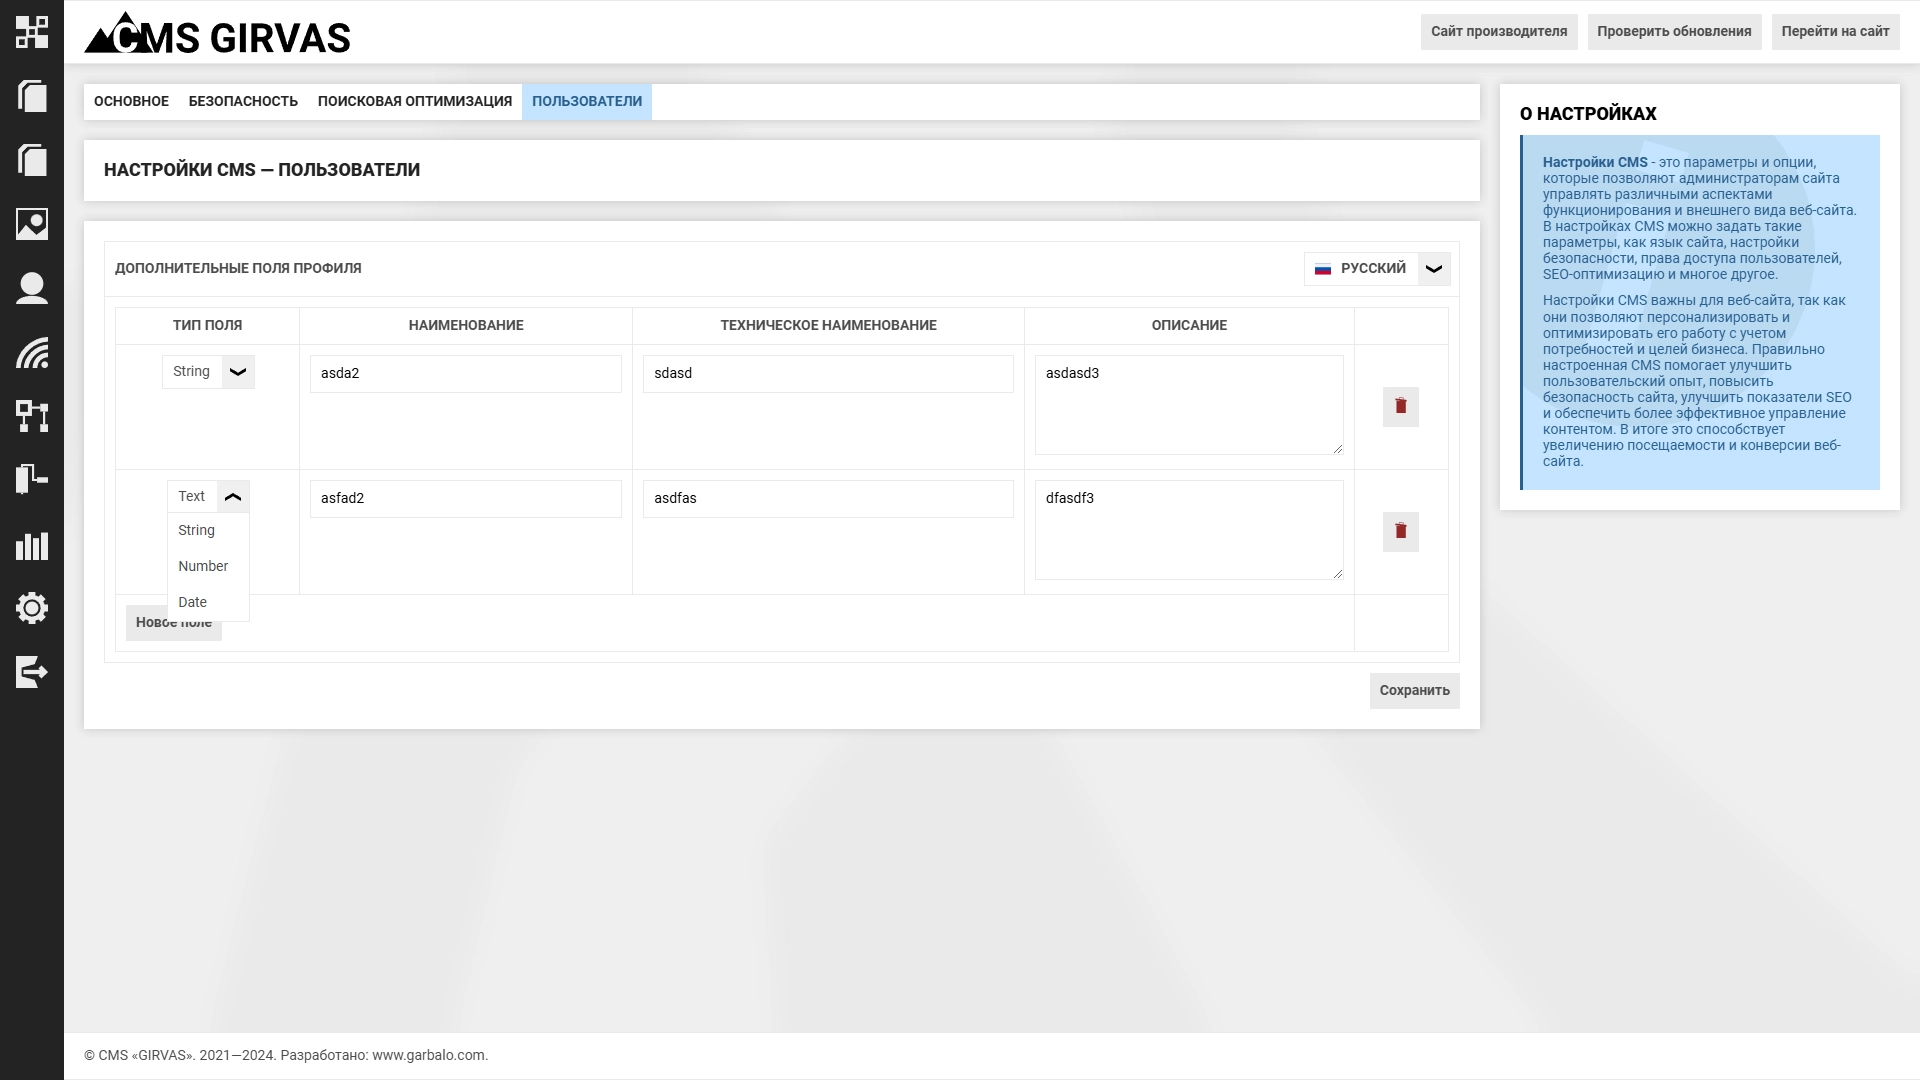
Task: Open the String field type dropdown
Action: [237, 372]
